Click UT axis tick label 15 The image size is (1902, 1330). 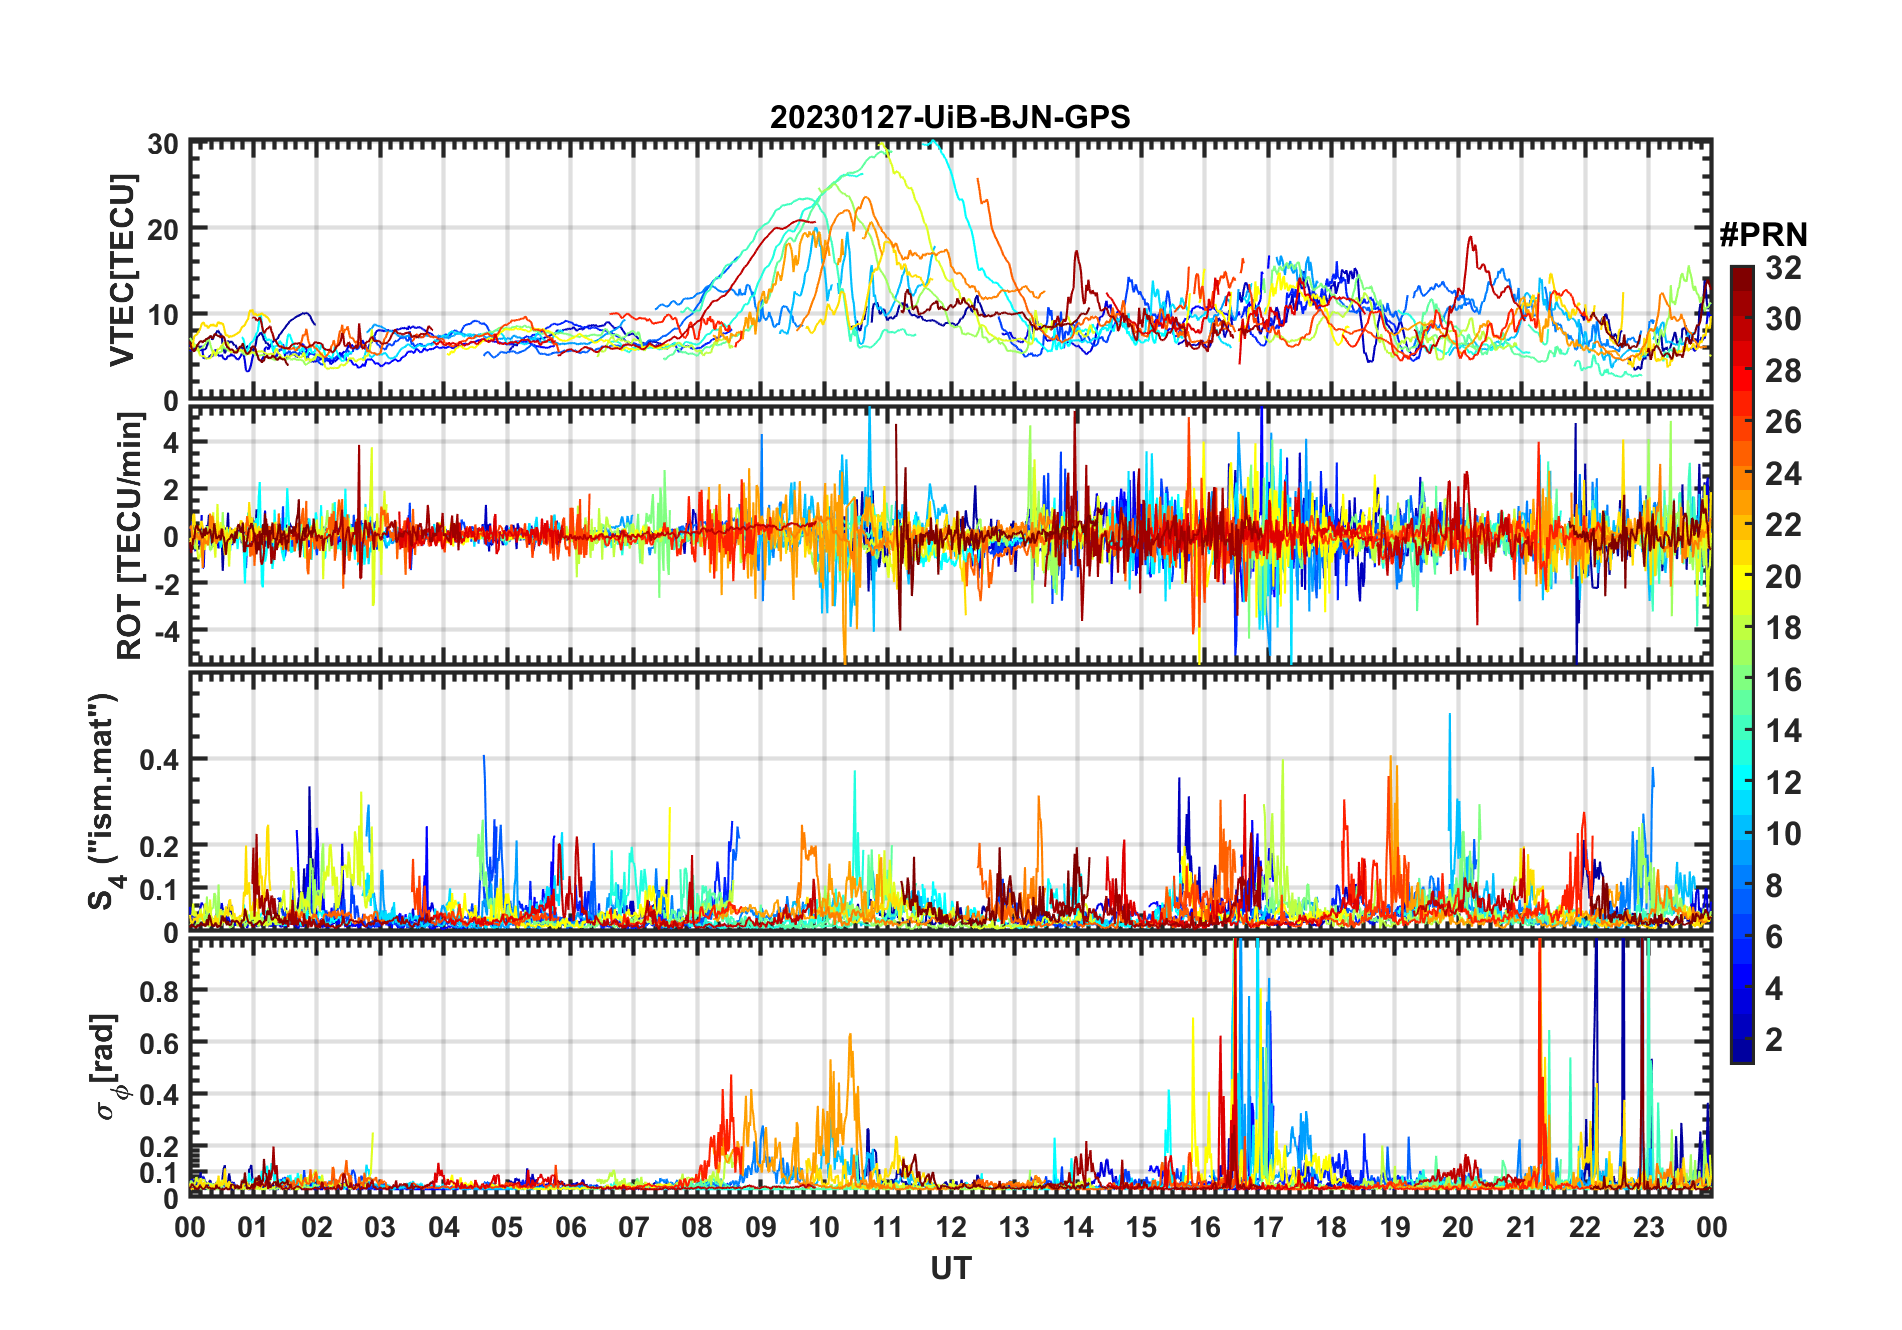pos(1141,1227)
